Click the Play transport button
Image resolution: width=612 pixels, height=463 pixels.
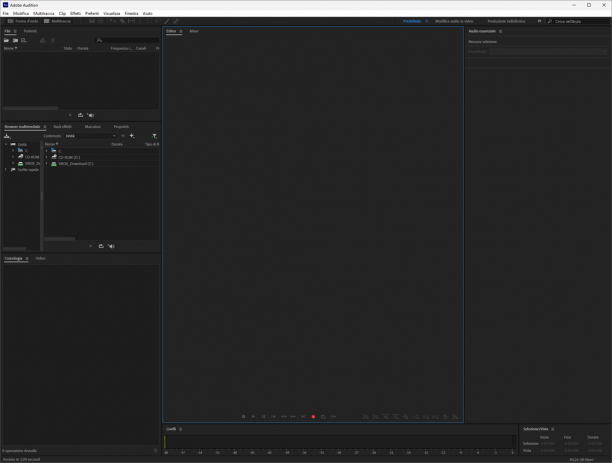[x=253, y=417]
